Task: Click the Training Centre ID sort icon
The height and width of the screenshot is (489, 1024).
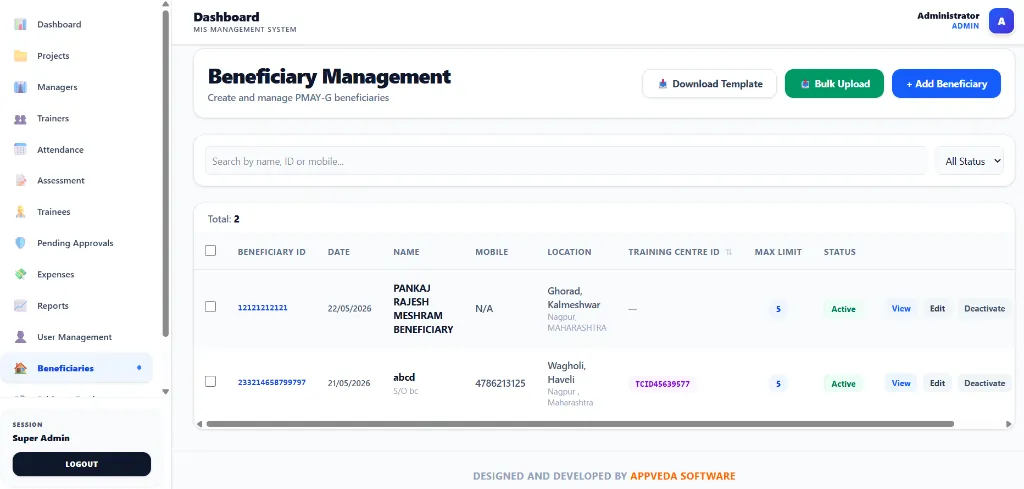Action: (x=729, y=252)
